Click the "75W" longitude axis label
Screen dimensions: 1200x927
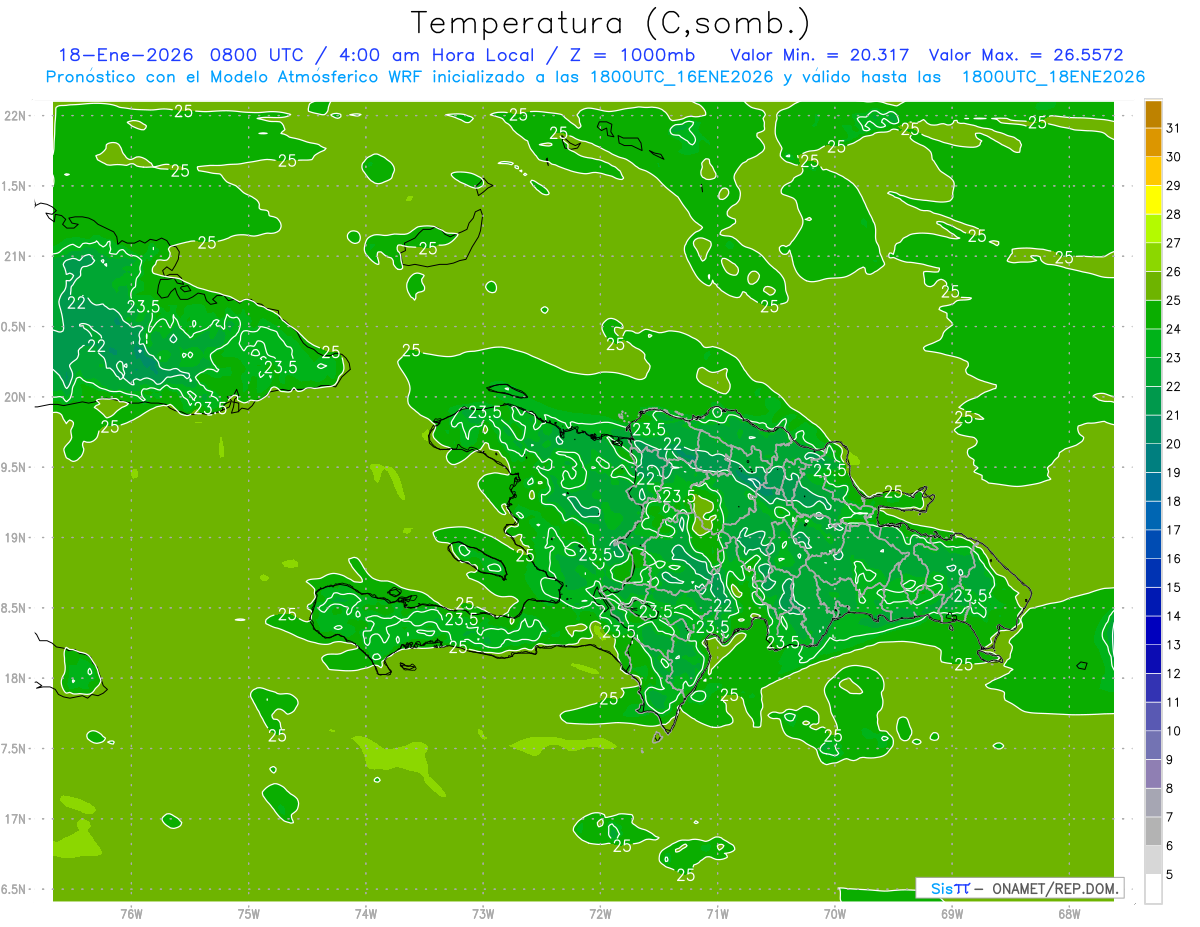248,913
